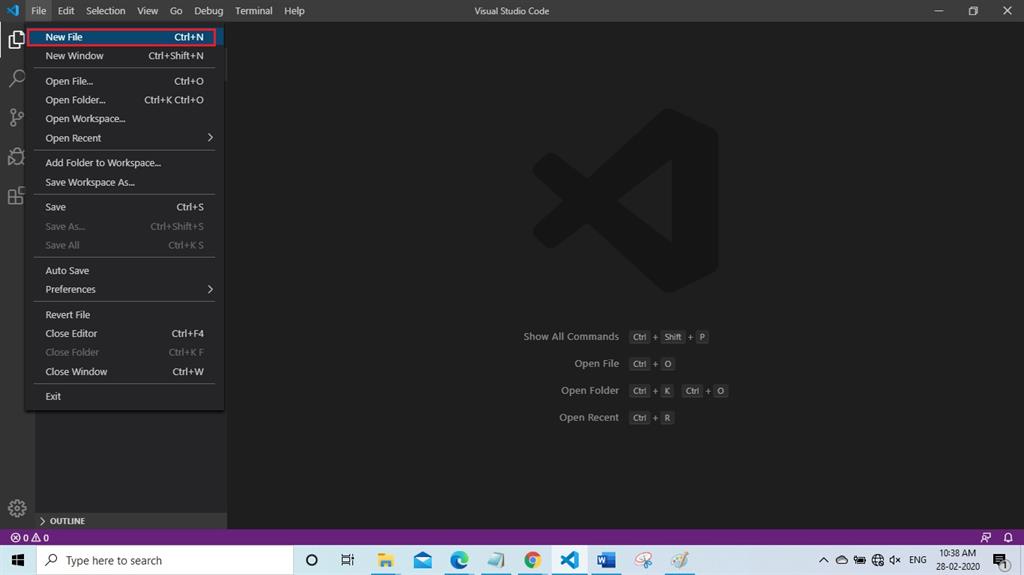Launch Google Chrome from the taskbar
The height and width of the screenshot is (575, 1024).
click(x=532, y=560)
